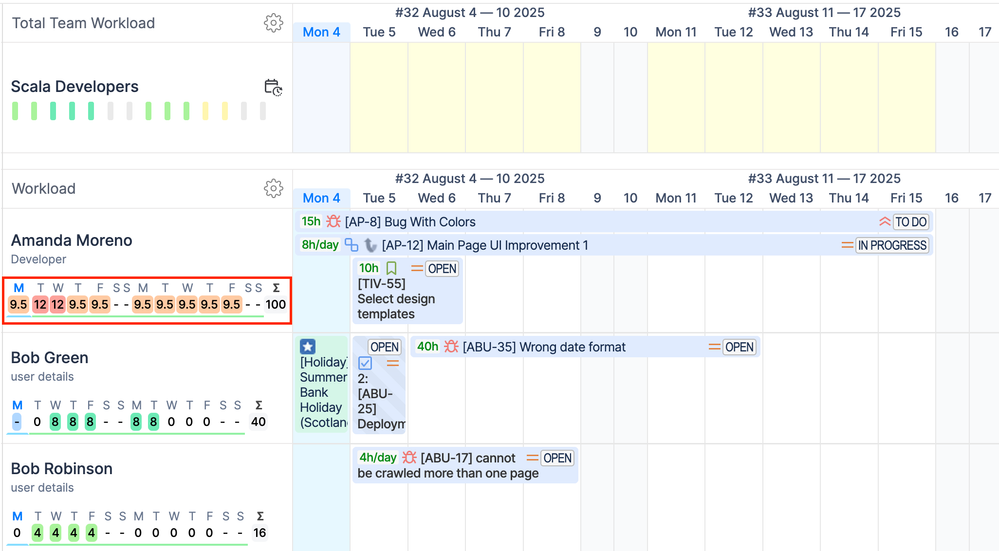Click the bug icon on ABU-35 task

[x=451, y=347]
